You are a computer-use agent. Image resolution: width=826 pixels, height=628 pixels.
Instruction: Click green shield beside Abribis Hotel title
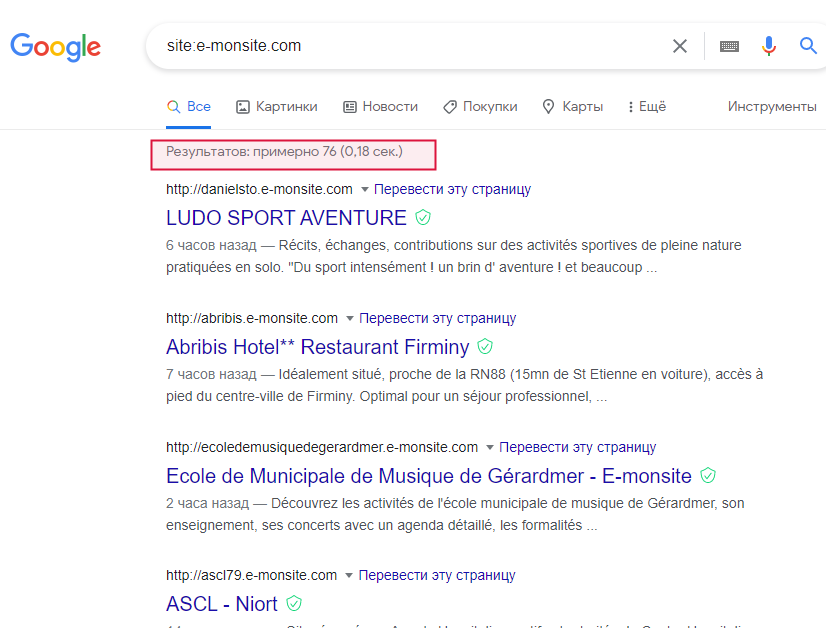[485, 346]
